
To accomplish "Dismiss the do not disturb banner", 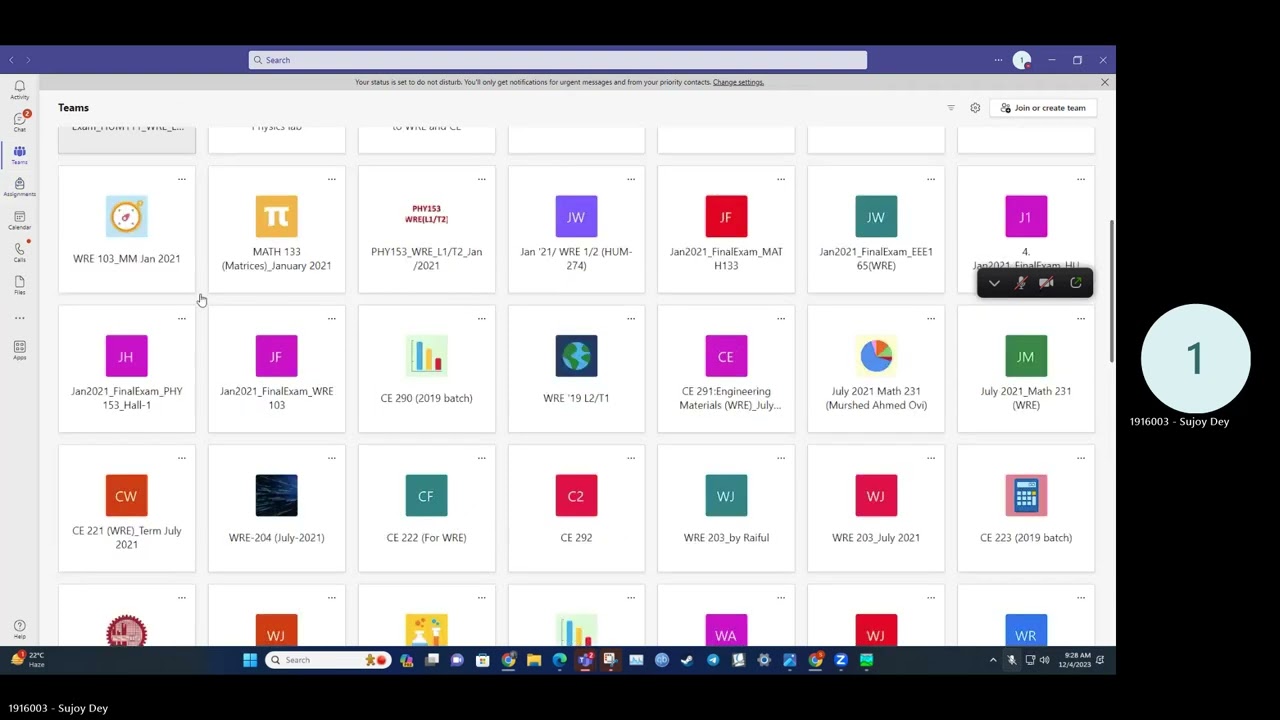I will click(1104, 82).
